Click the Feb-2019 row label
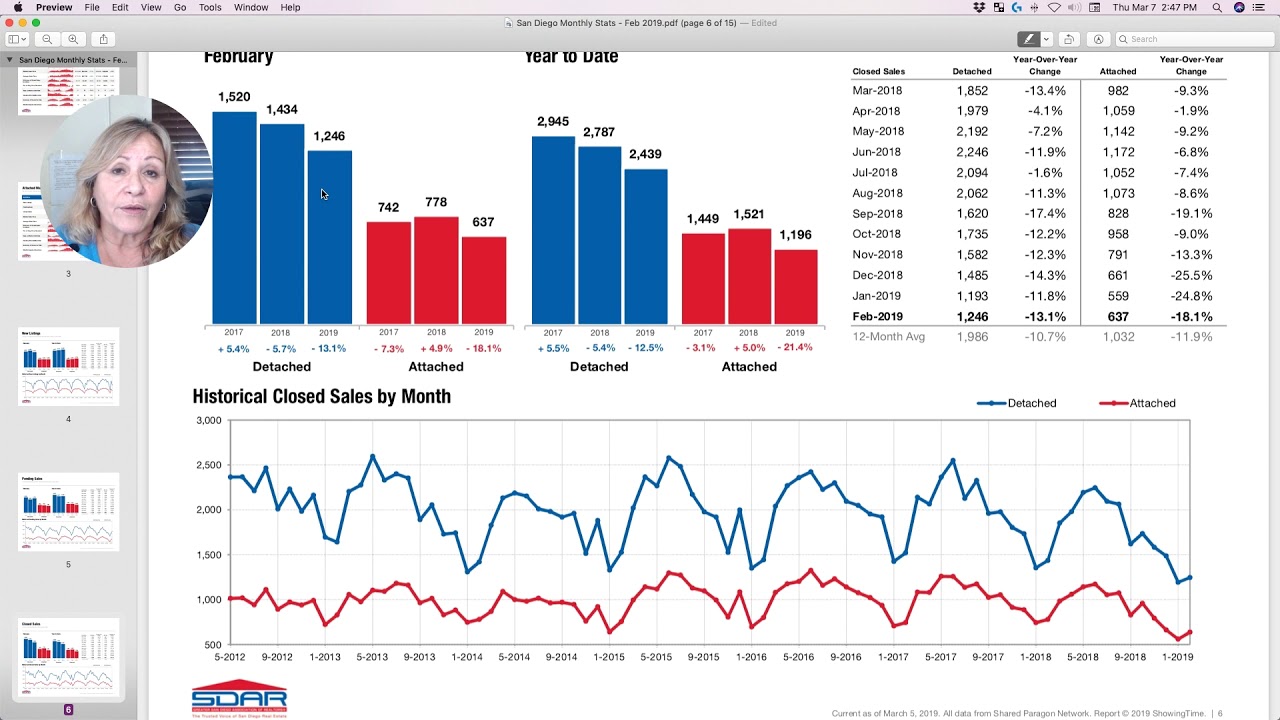This screenshot has height=720, width=1280. click(x=877, y=317)
